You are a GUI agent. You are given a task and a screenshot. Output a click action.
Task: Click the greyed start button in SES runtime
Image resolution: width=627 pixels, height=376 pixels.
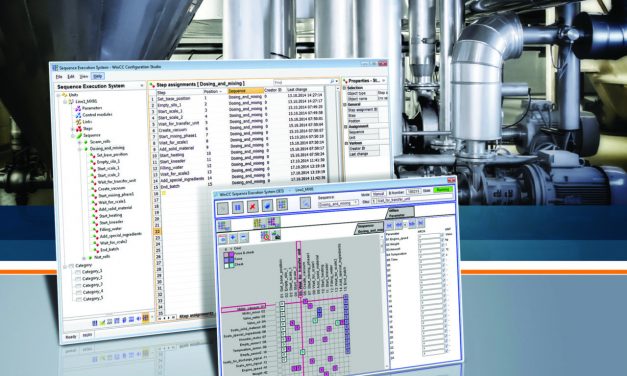tap(223, 208)
